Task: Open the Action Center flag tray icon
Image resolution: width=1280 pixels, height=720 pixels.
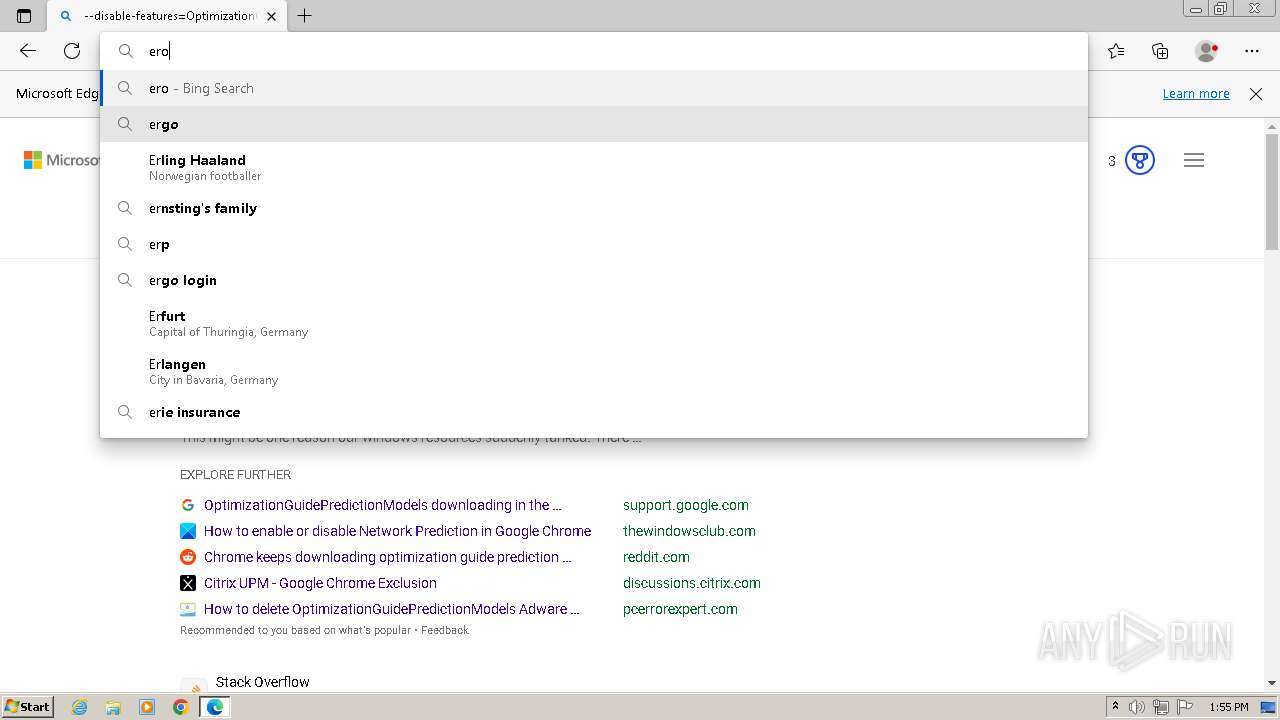Action: 1184,707
